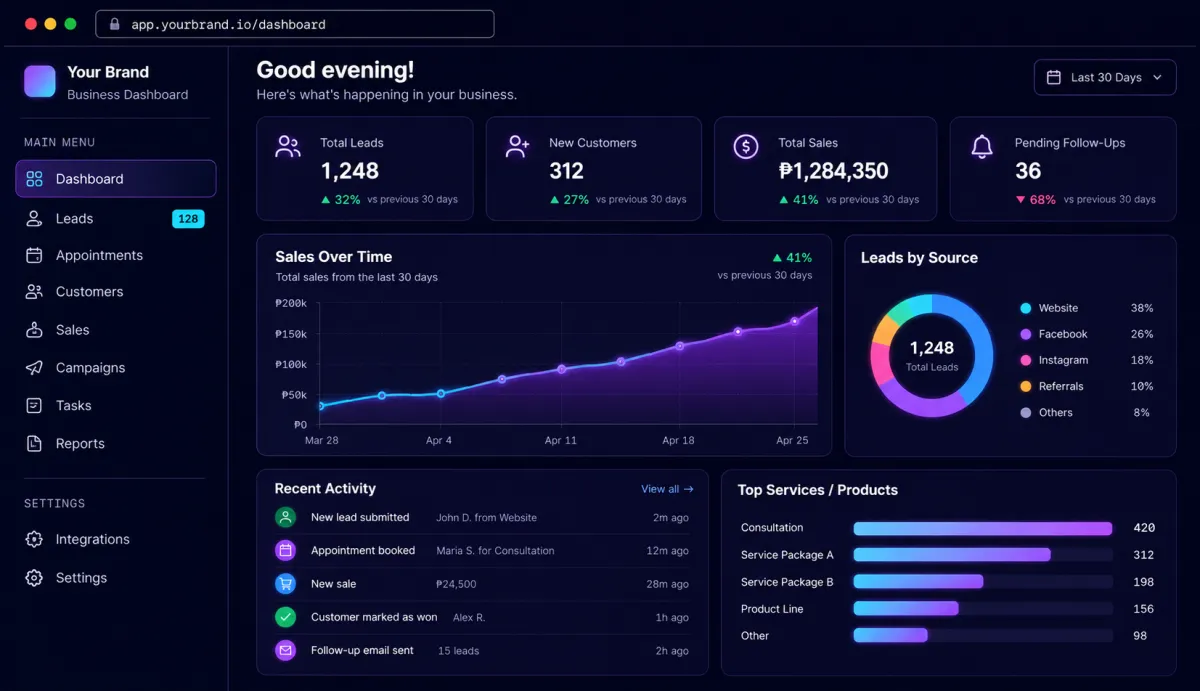The image size is (1200, 691).
Task: Open the Last 30 Days dropdown
Action: click(1105, 77)
